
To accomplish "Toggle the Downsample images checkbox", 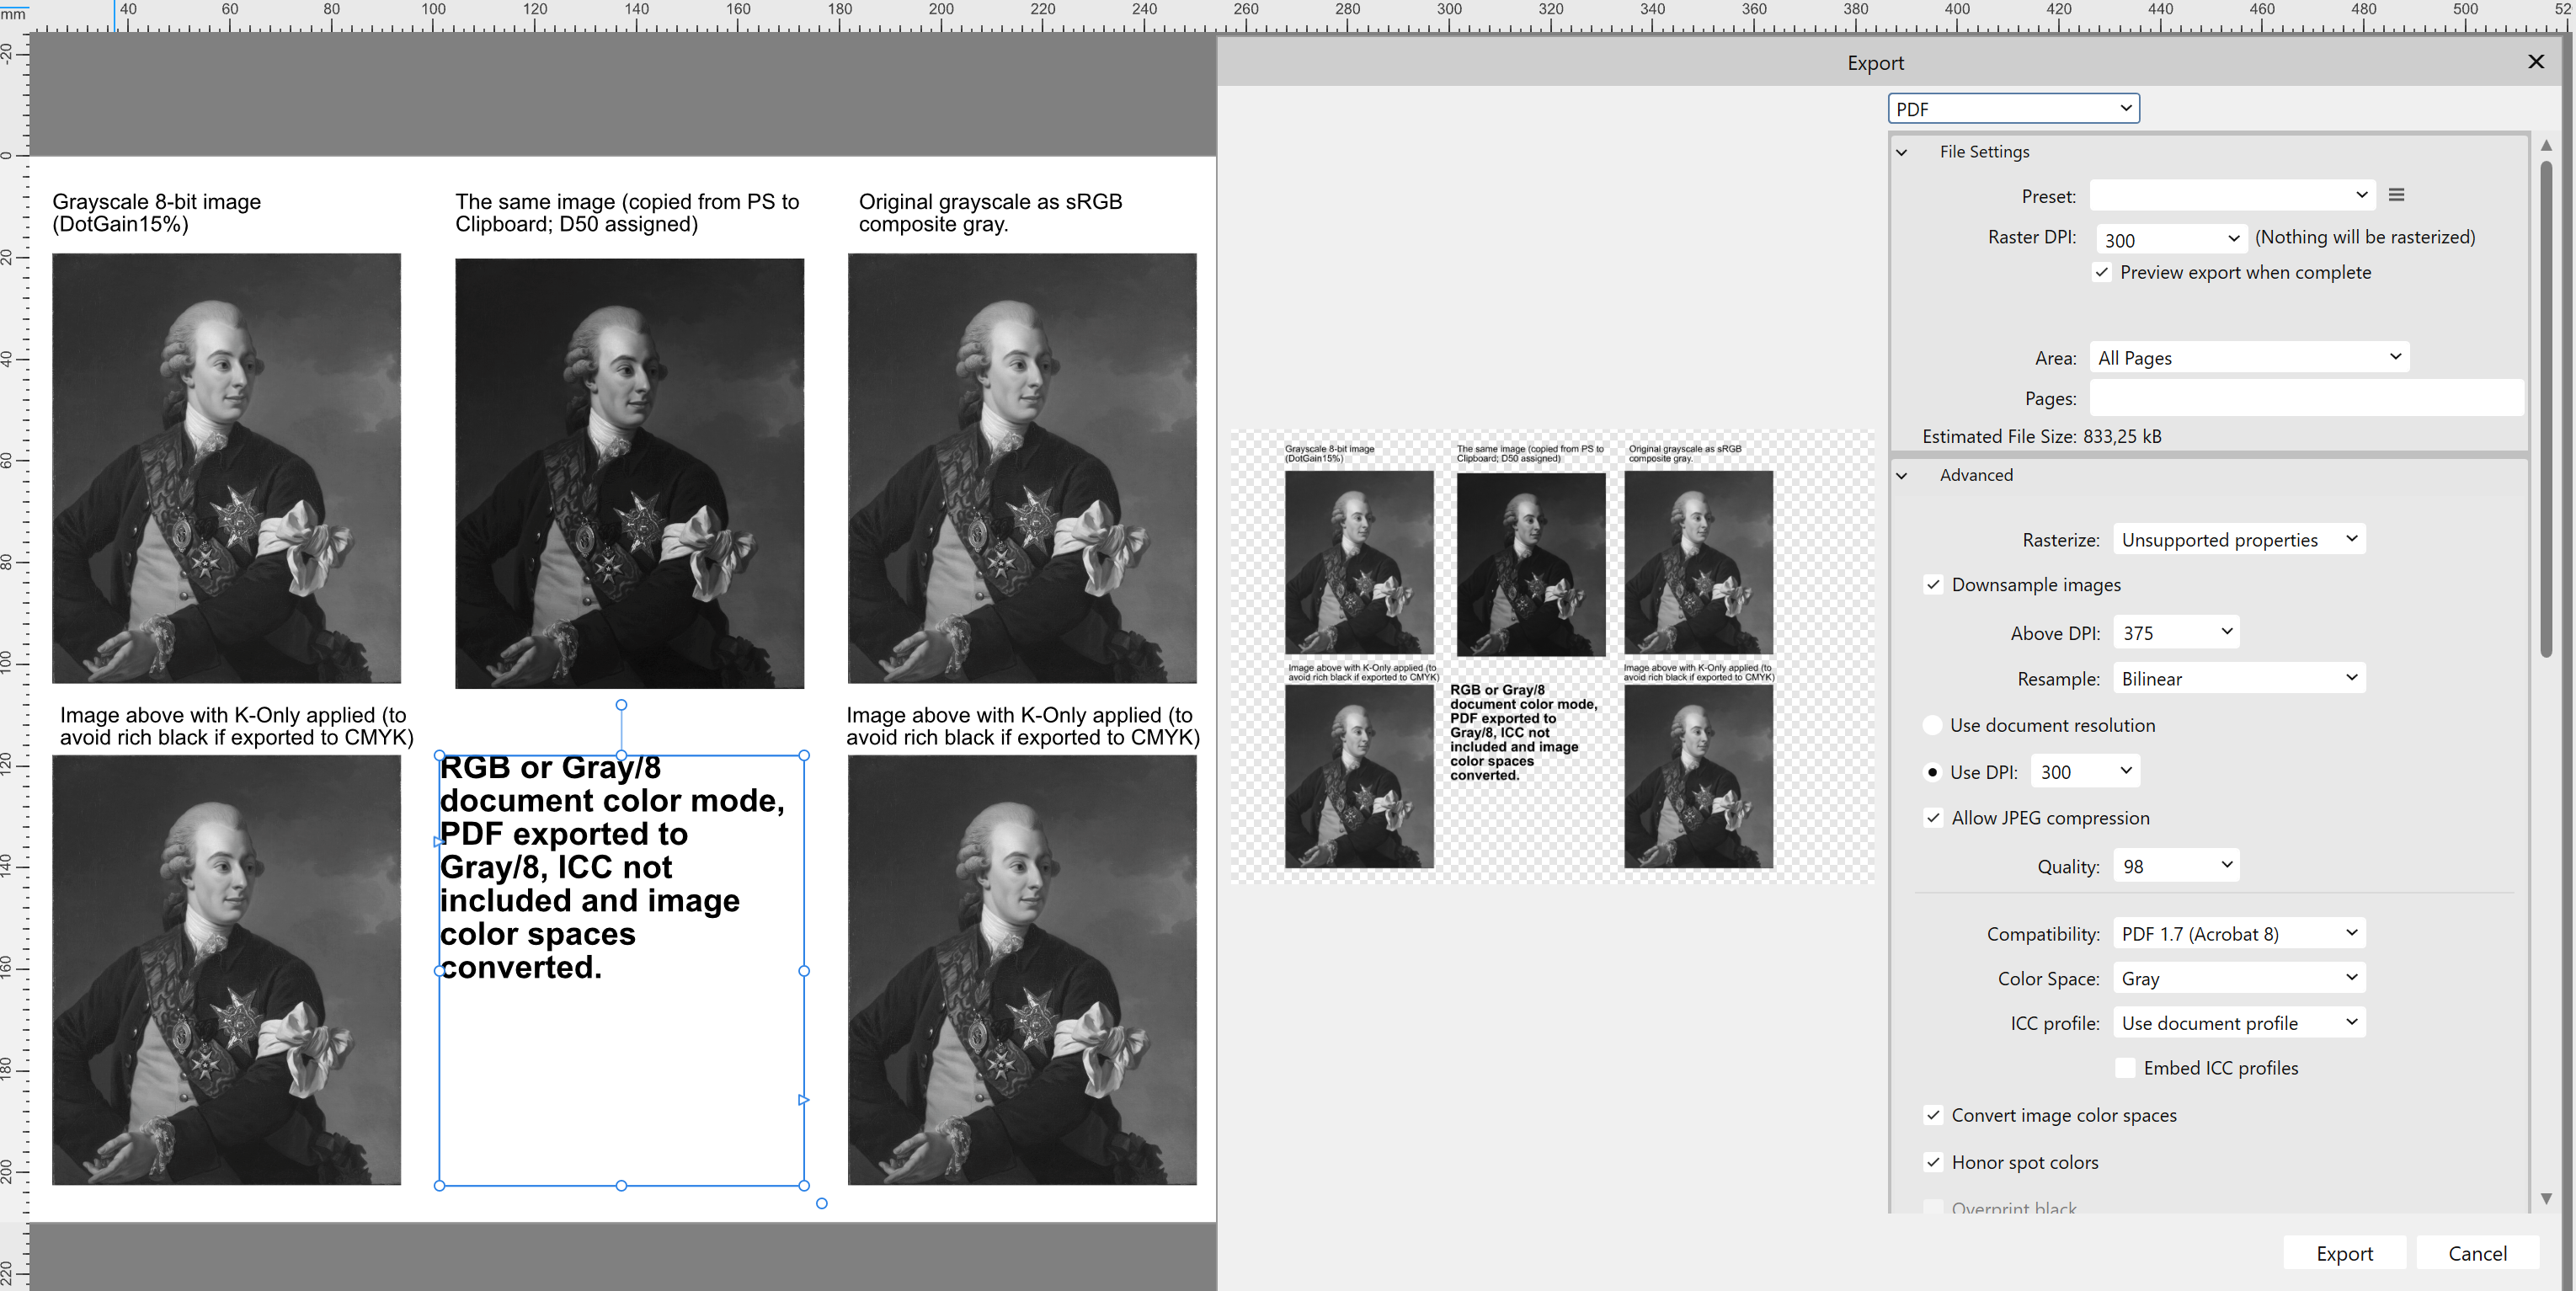I will pos(1933,585).
